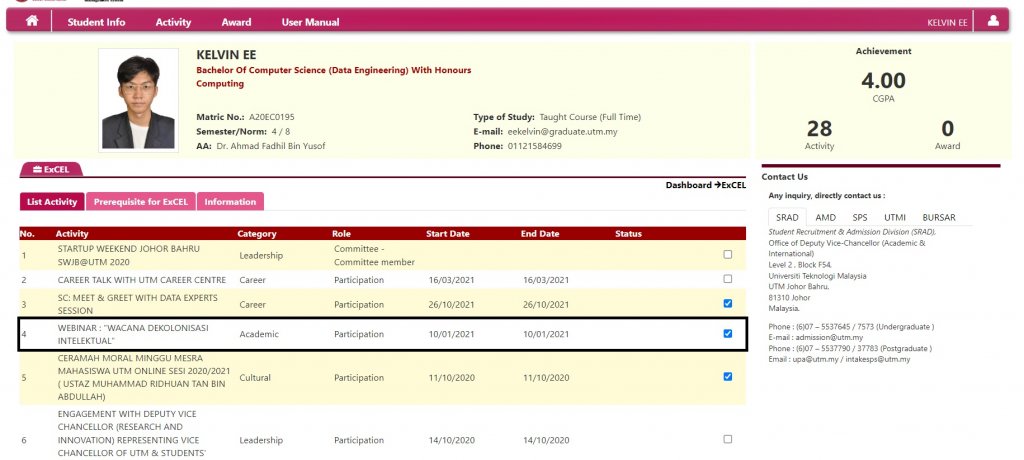Select the List Activity tab
This screenshot has height=460, width=1024.
pyautogui.click(x=52, y=202)
